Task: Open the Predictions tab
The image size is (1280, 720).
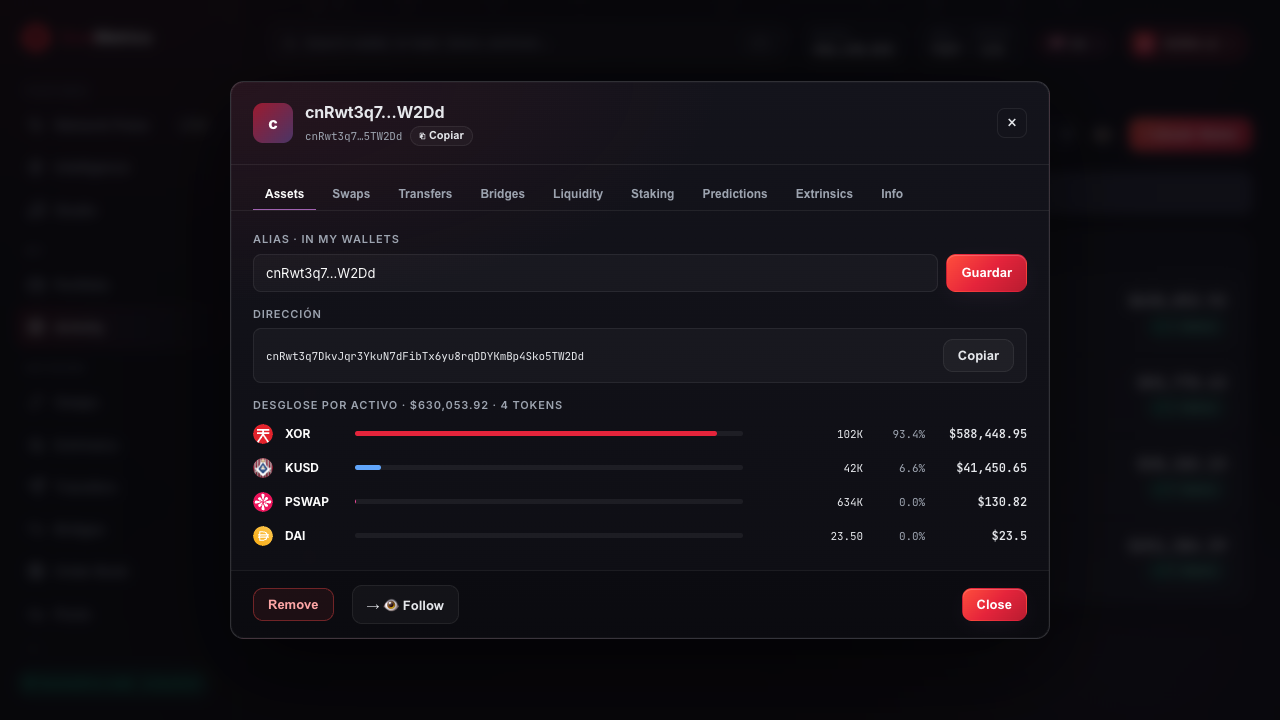Action: point(735,194)
